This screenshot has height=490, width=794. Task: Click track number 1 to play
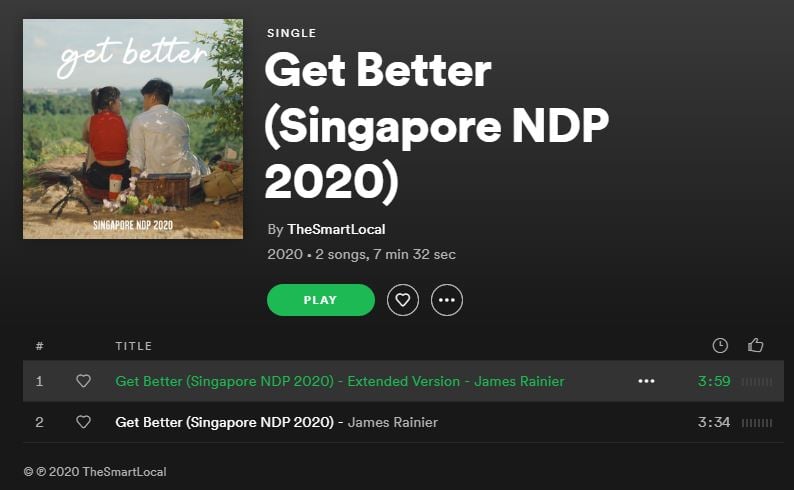point(39,381)
